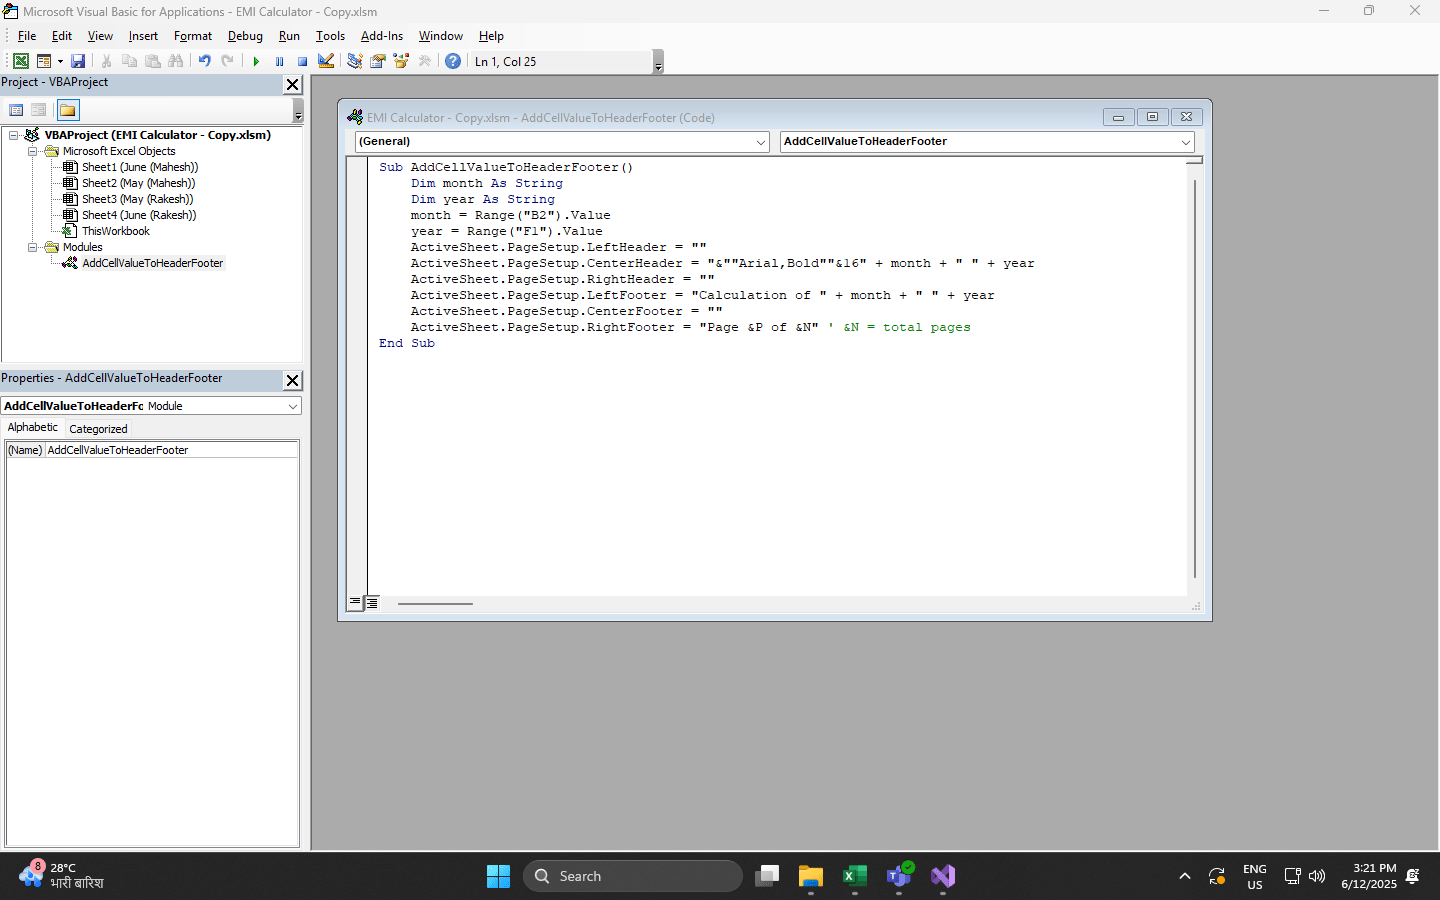This screenshot has width=1440, height=900.
Task: Open the File menu
Action: 27,36
